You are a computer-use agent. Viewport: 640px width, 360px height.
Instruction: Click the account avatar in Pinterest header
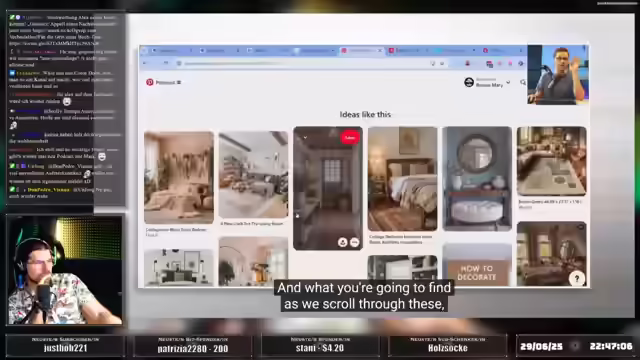469,82
